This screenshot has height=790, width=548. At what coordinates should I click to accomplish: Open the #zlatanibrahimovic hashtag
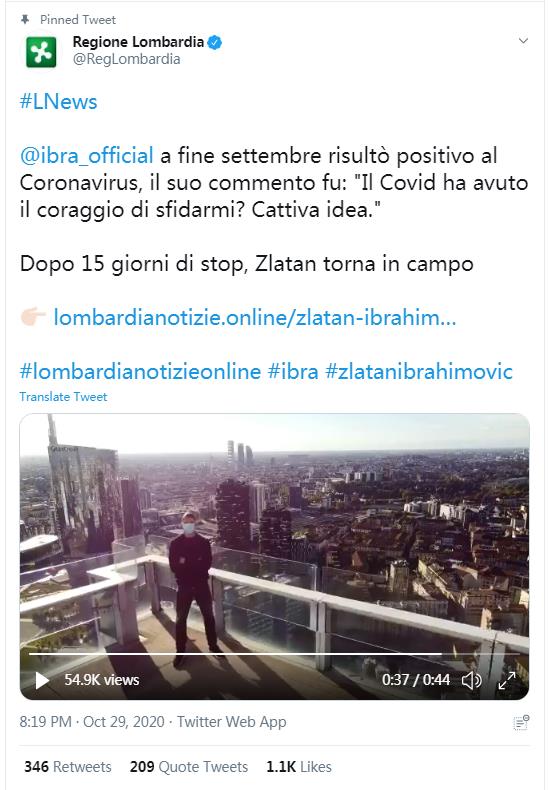pyautogui.click(x=419, y=371)
